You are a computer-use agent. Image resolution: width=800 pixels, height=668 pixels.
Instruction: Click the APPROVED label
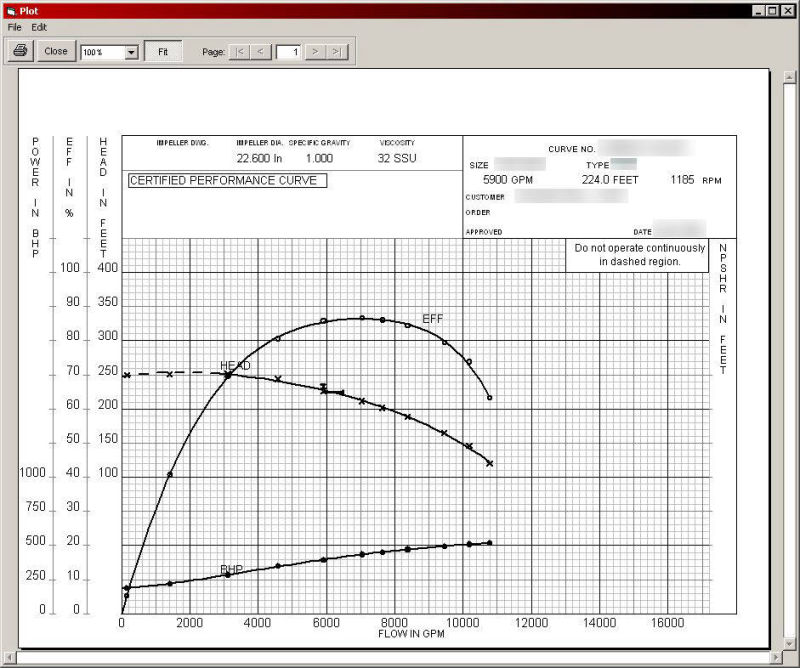484,232
